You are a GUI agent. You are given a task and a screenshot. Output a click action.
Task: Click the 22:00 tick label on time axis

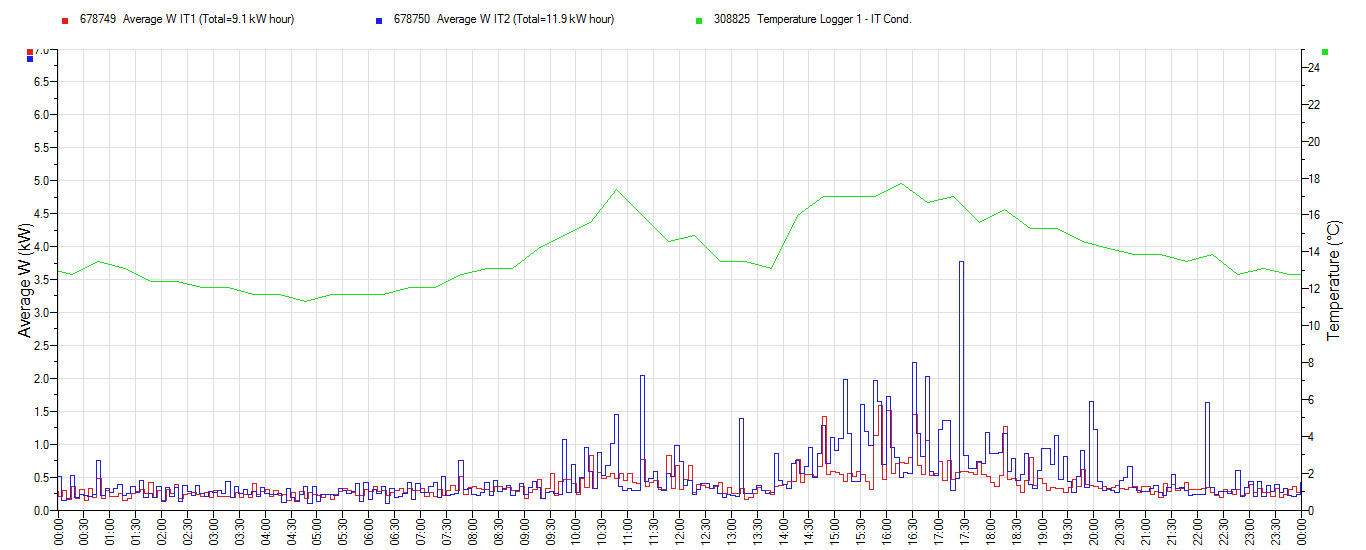[1197, 530]
